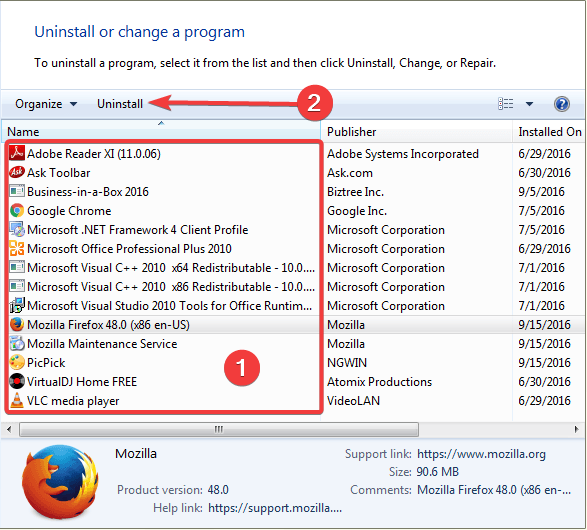Click the horizontal scrollbar left arrow
The image size is (587, 530).
click(9, 429)
